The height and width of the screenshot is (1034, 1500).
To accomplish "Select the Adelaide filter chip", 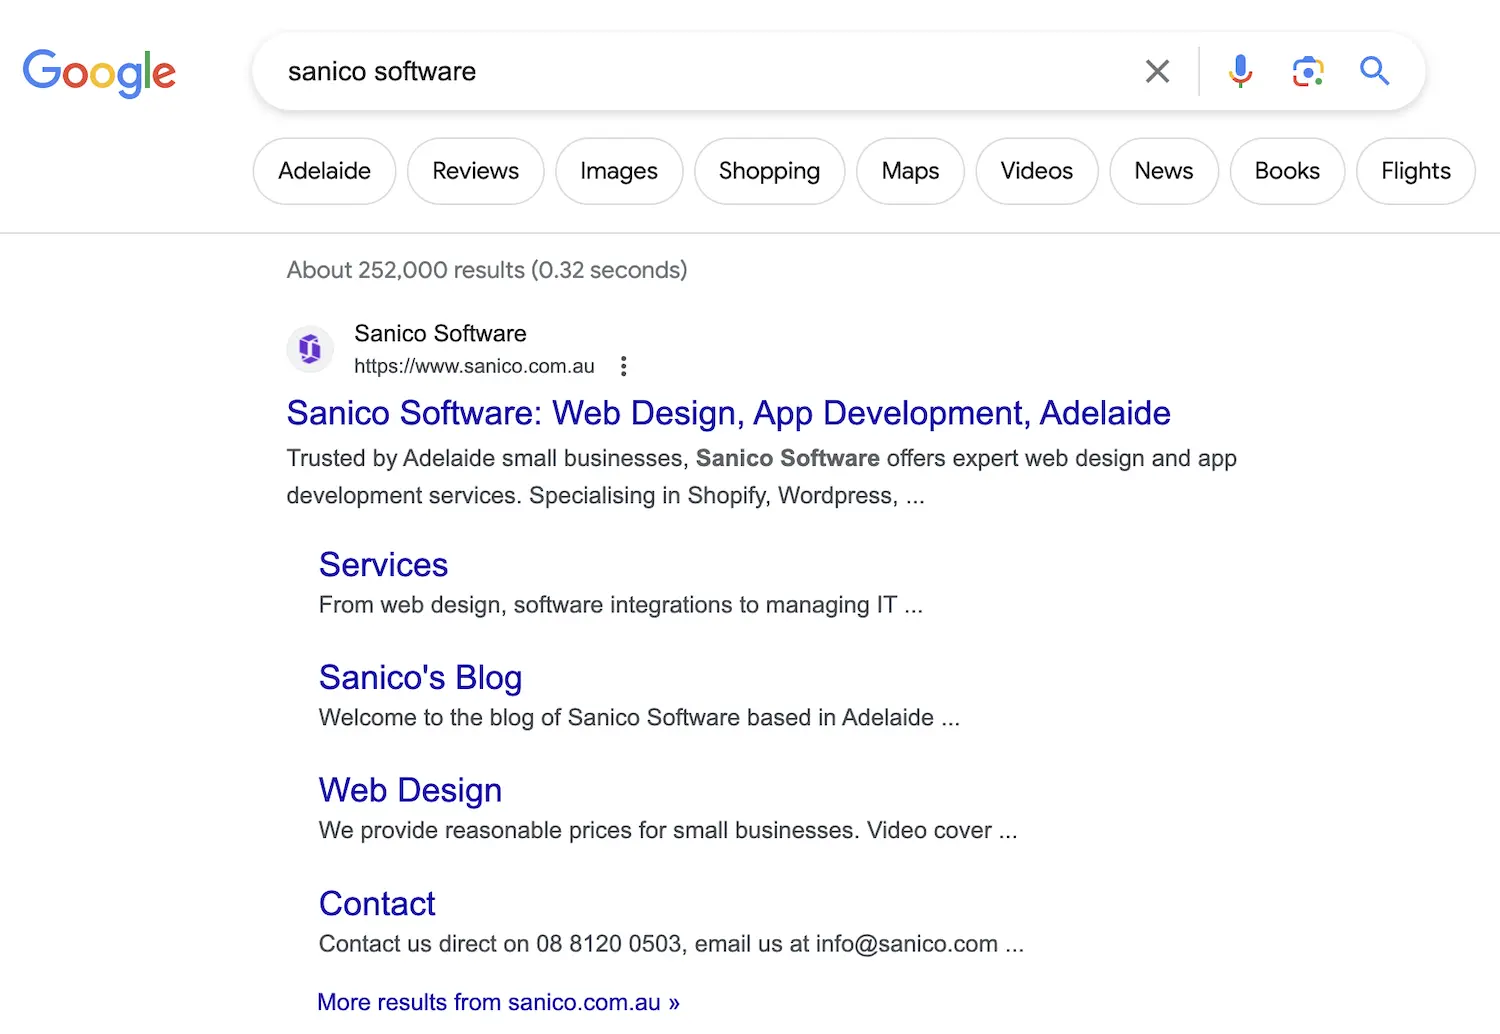I will (324, 171).
